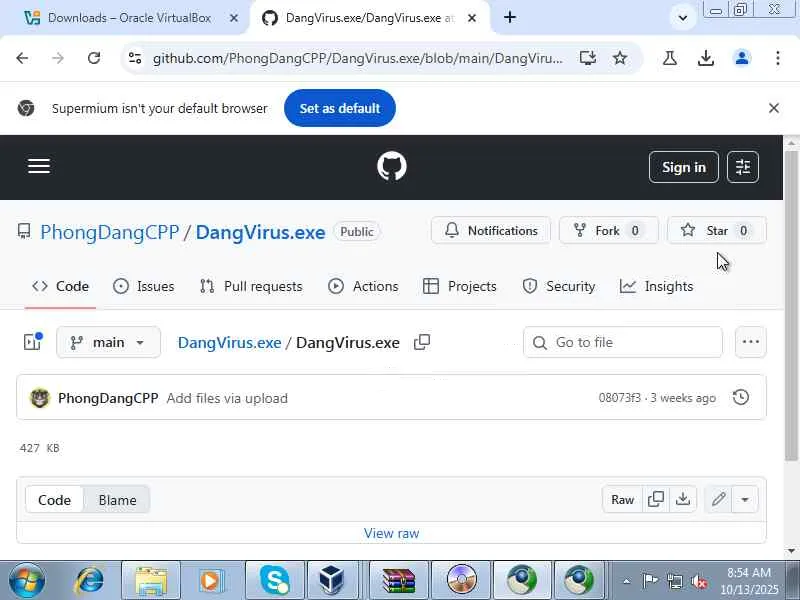View file history clock icon
Screen dimensions: 800x600
click(741, 397)
